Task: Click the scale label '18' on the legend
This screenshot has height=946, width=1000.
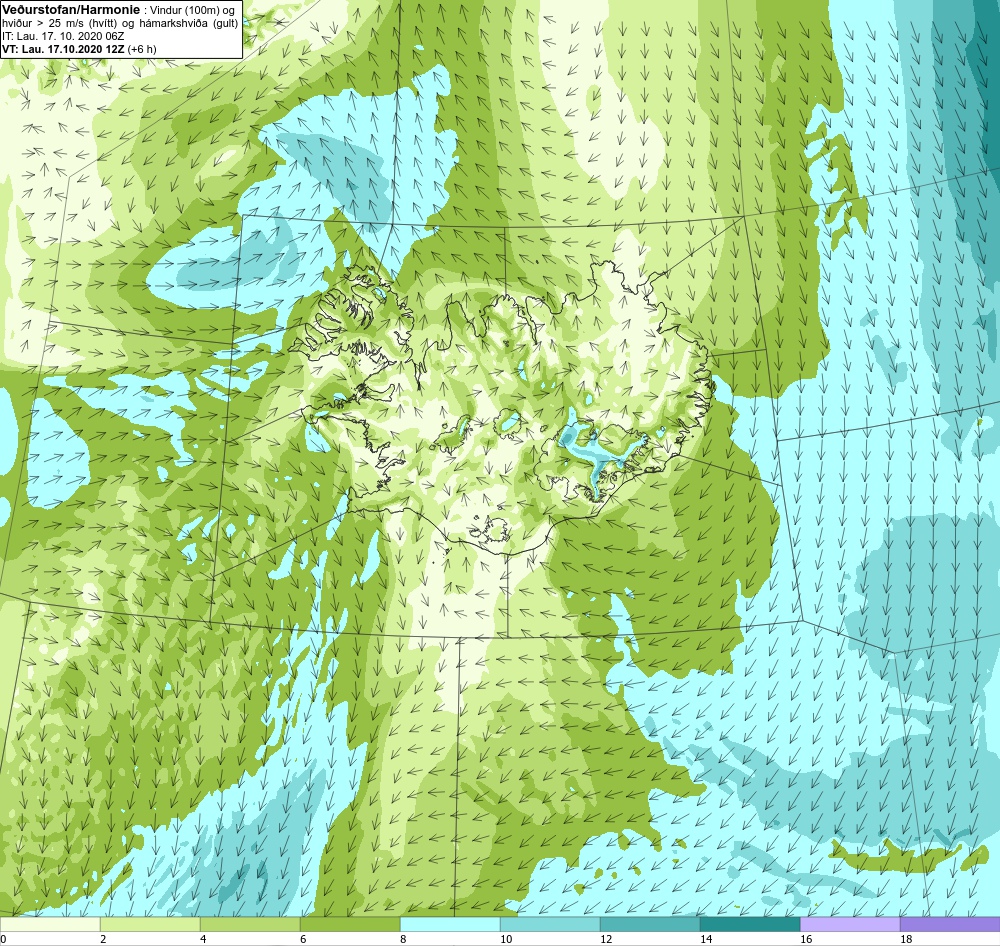Action: click(905, 939)
